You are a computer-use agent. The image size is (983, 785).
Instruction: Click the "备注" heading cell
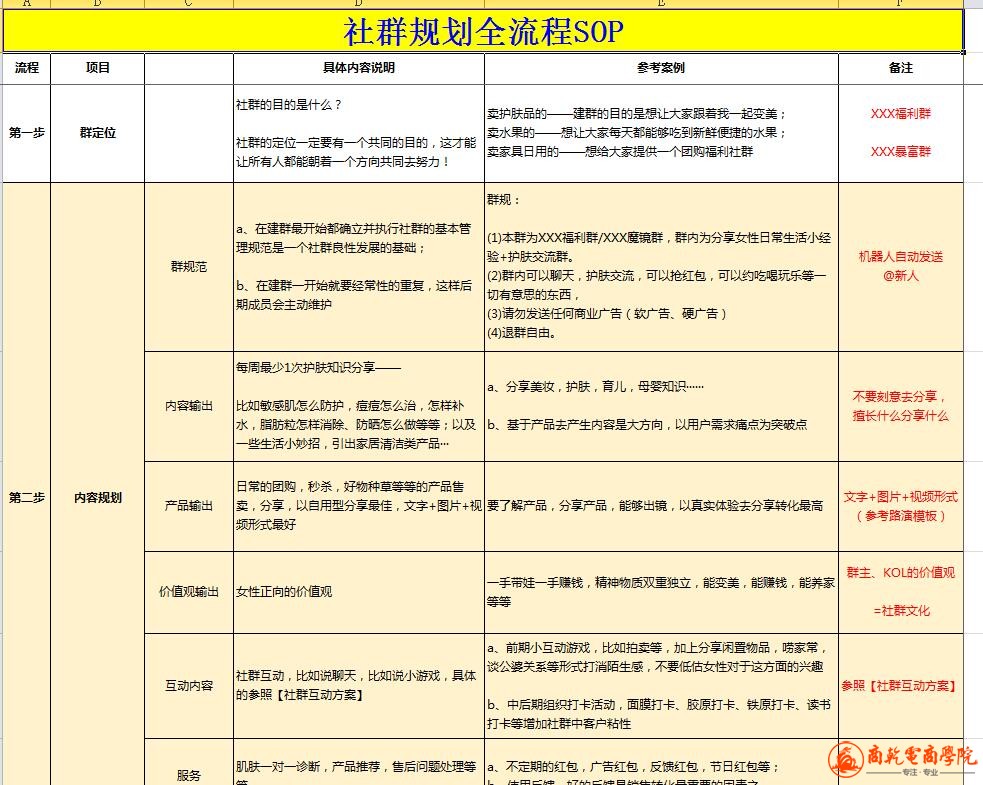pos(900,68)
